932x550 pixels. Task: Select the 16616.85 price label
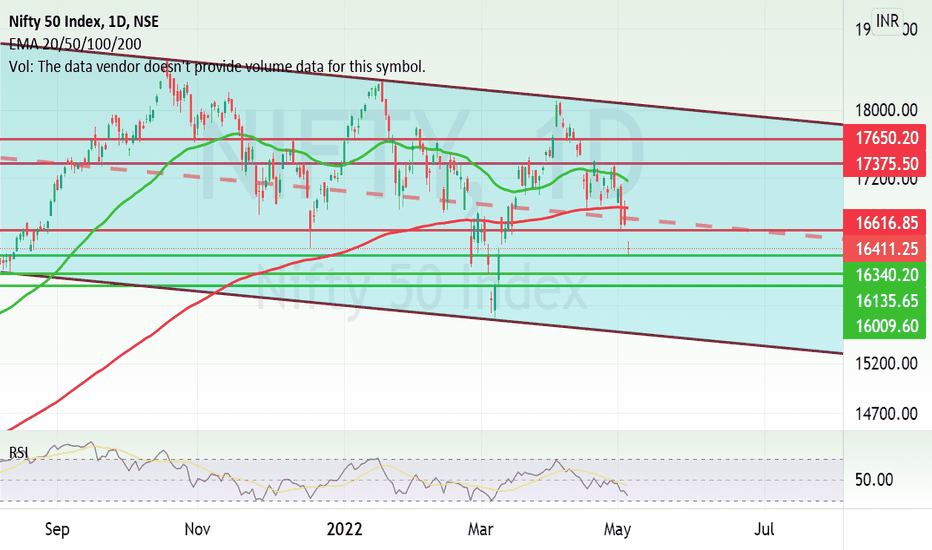pyautogui.click(x=884, y=223)
